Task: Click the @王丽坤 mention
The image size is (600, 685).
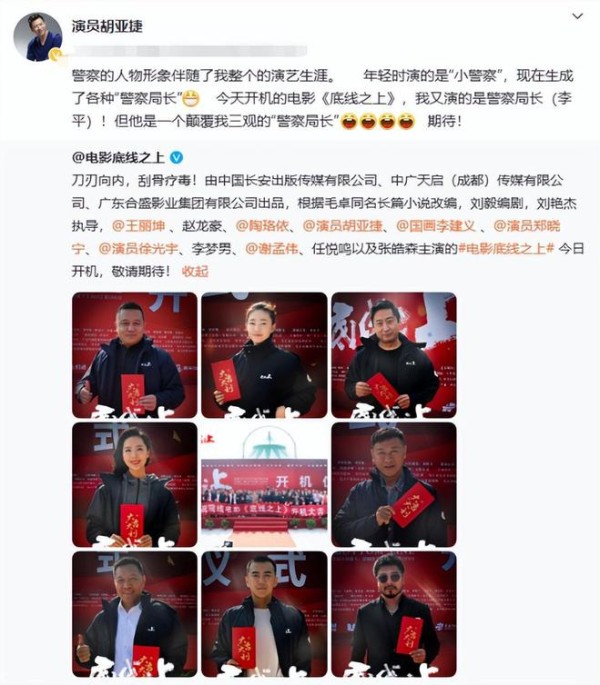Action: point(139,226)
